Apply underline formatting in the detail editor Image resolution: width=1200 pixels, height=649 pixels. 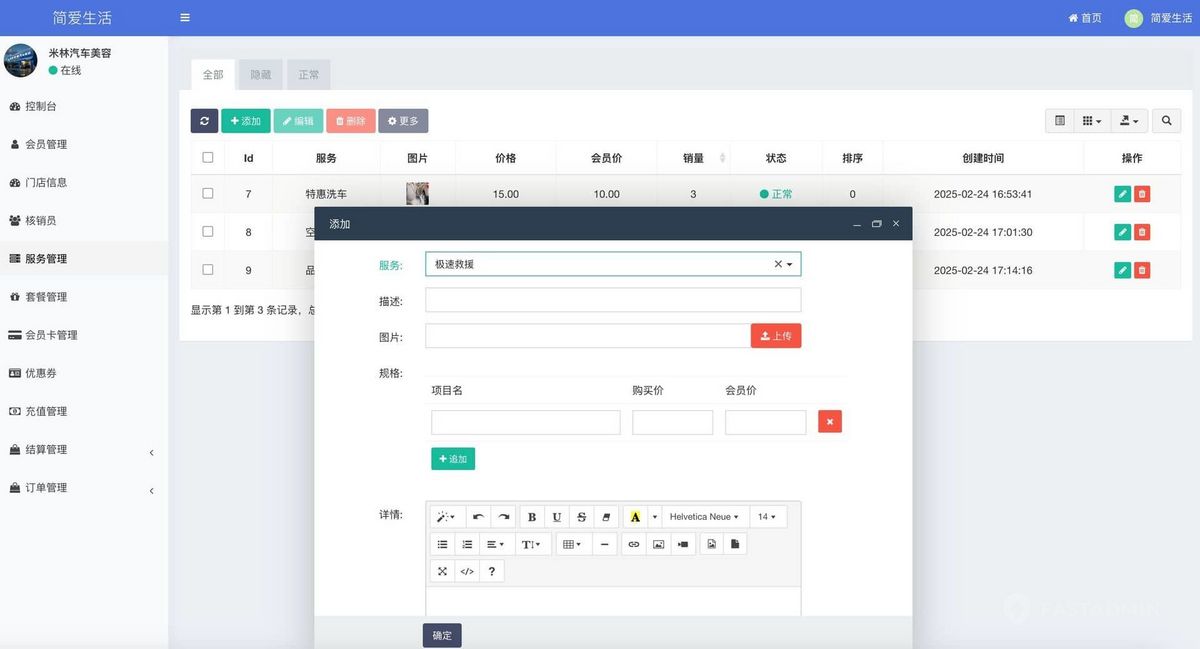[557, 516]
